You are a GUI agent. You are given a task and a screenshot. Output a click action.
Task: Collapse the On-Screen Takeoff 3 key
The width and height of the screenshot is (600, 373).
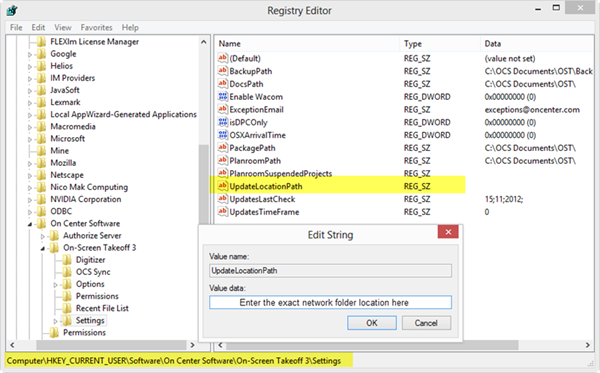point(43,249)
